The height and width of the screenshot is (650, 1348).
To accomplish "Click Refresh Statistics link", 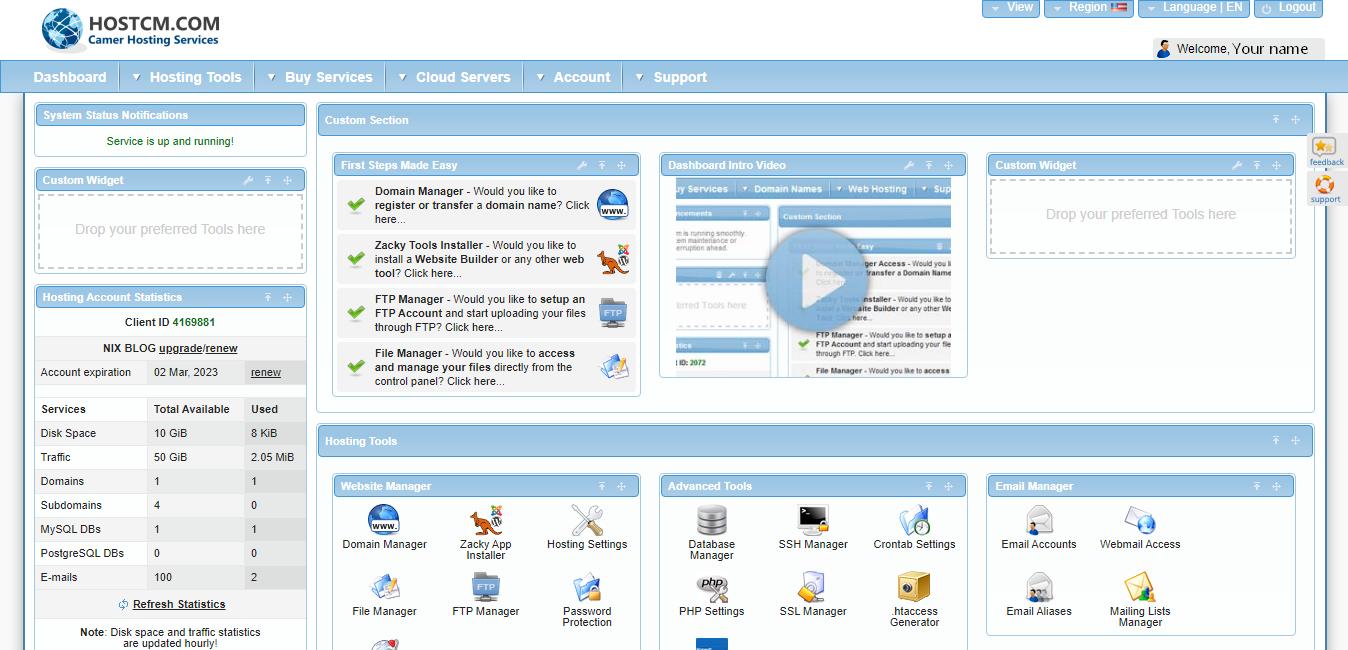I will click(x=179, y=604).
